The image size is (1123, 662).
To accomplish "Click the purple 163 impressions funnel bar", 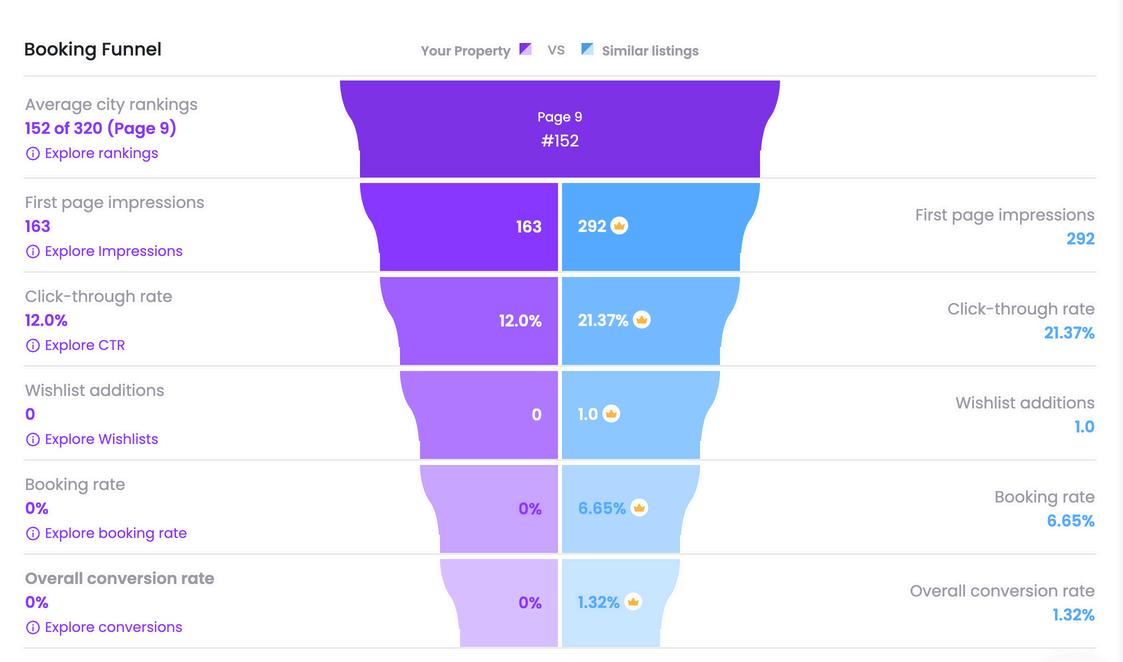I will 470,227.
